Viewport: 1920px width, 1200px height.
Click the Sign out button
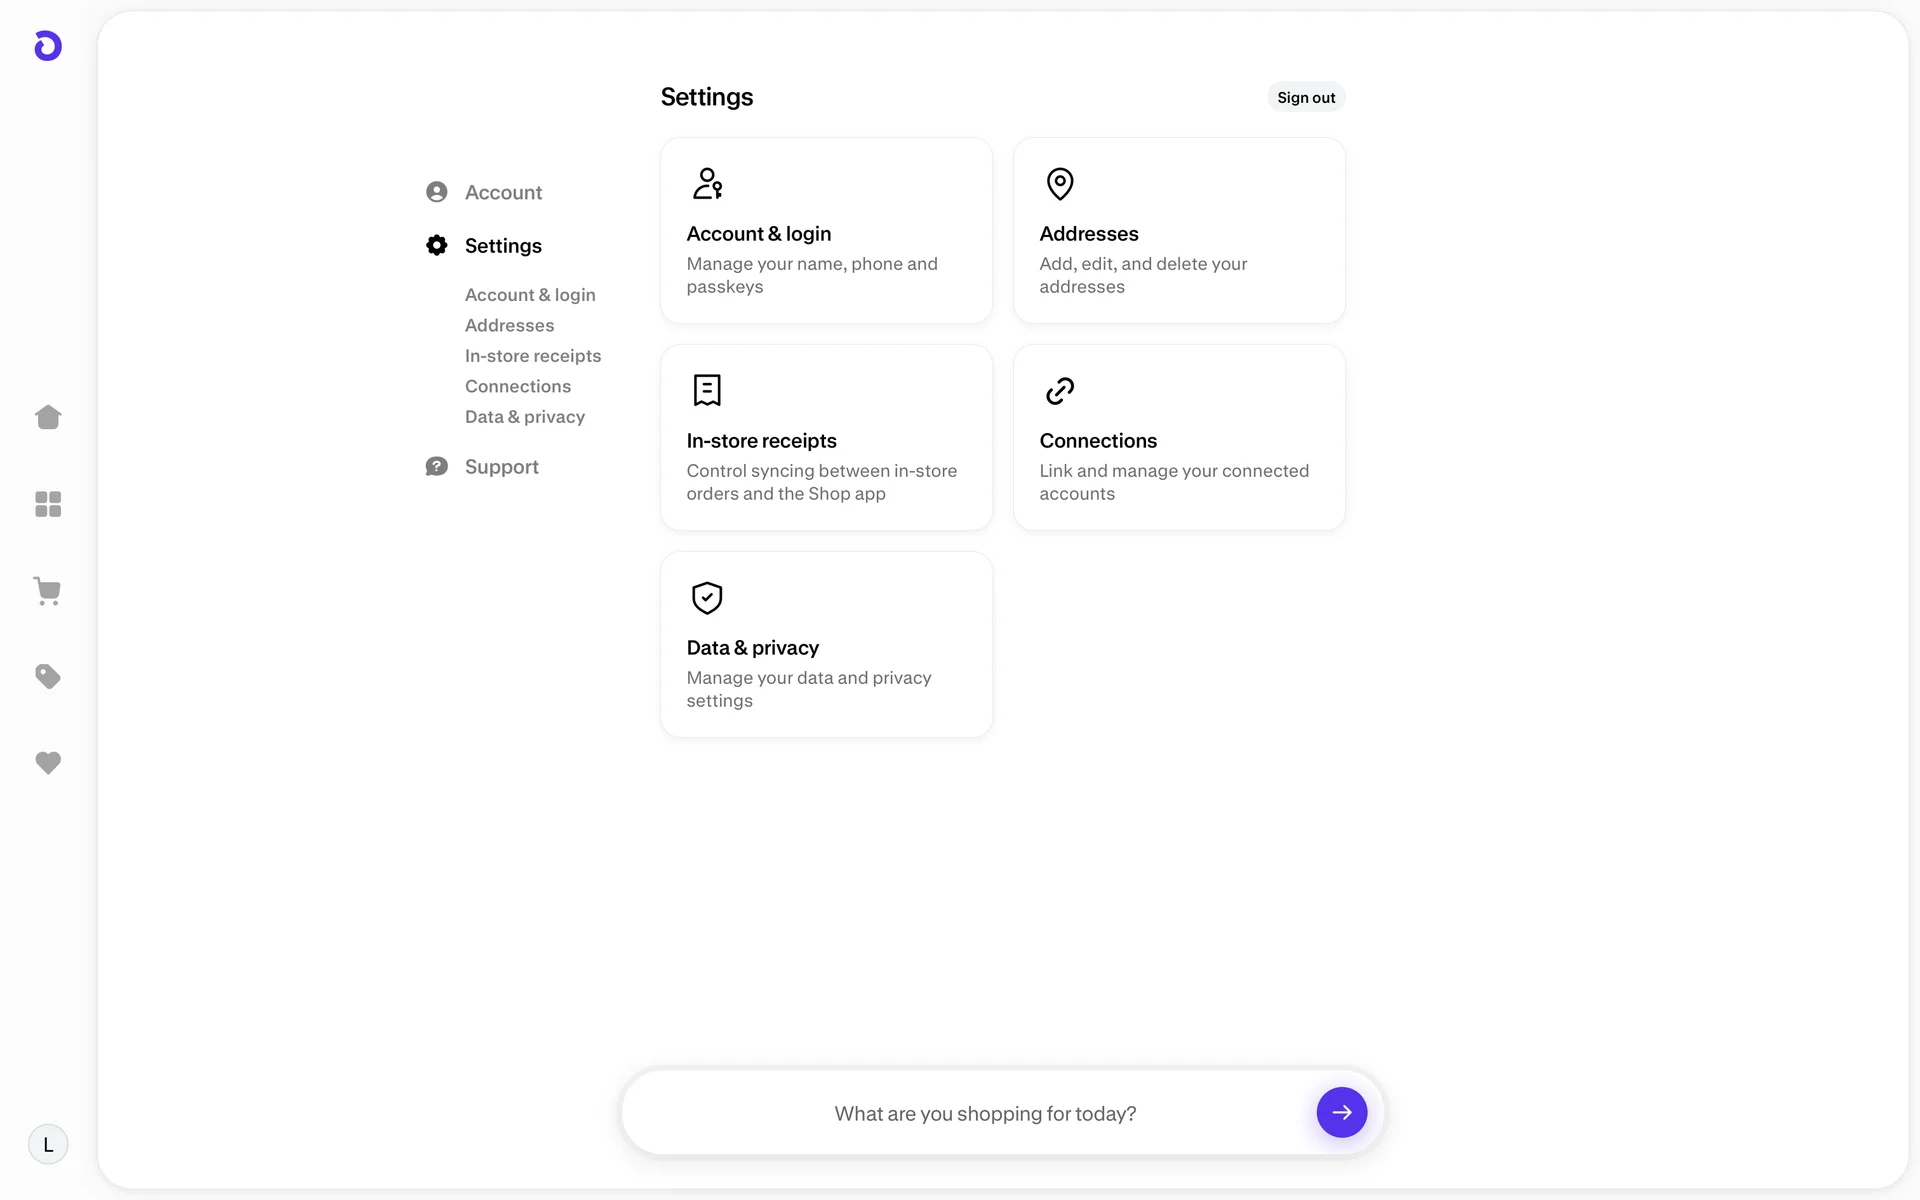(x=1305, y=97)
